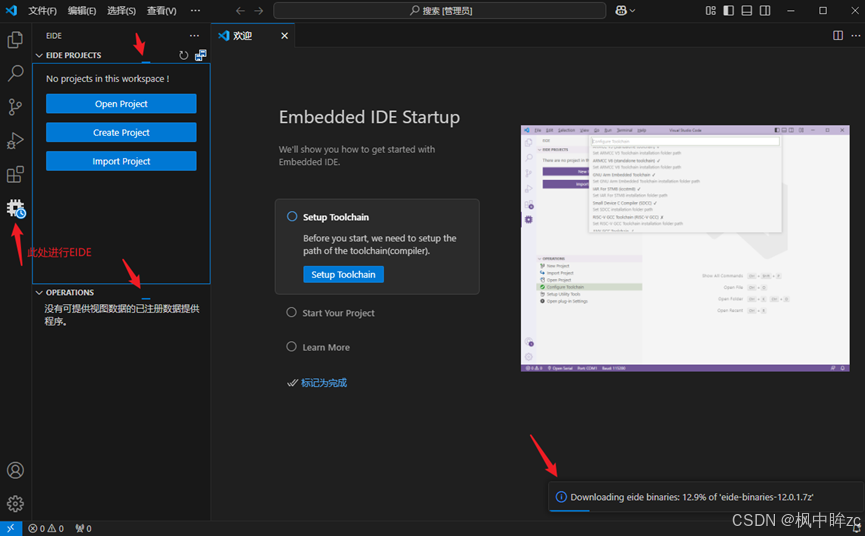The width and height of the screenshot is (865, 536).
Task: Click the 标记为完成 link
Action: coord(324,383)
